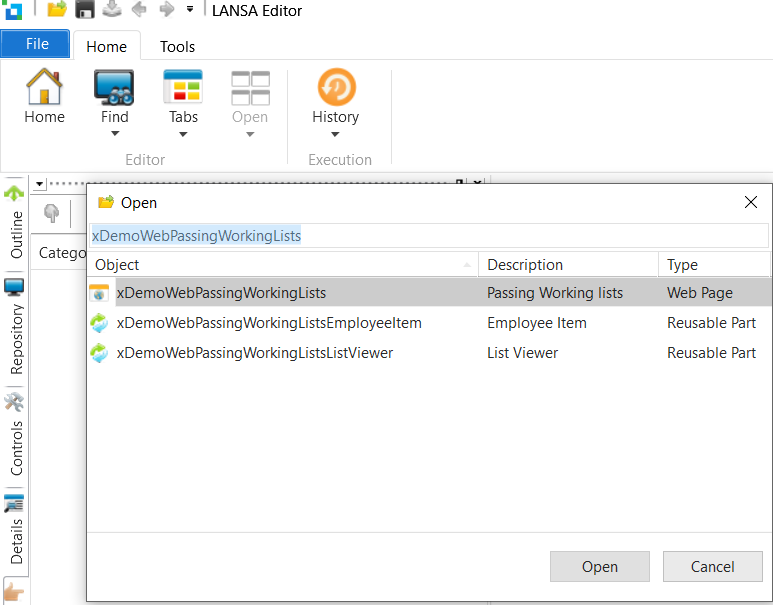Expand the History dropdown arrow
The image size is (773, 605).
click(335, 134)
